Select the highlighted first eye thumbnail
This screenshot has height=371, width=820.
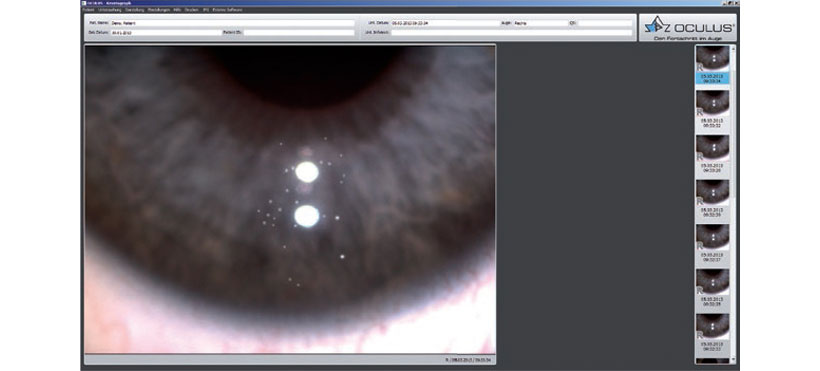pyautogui.click(x=712, y=64)
